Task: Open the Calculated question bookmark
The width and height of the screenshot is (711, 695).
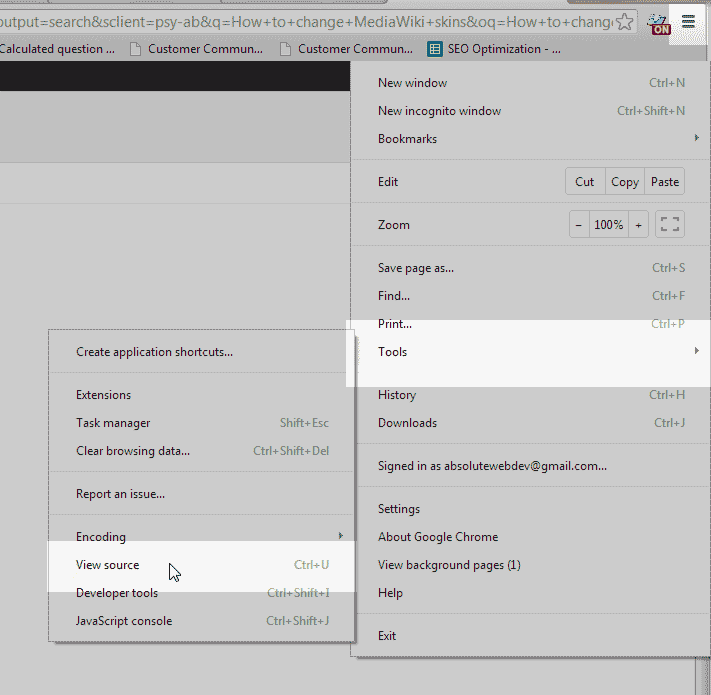Action: pyautogui.click(x=57, y=49)
